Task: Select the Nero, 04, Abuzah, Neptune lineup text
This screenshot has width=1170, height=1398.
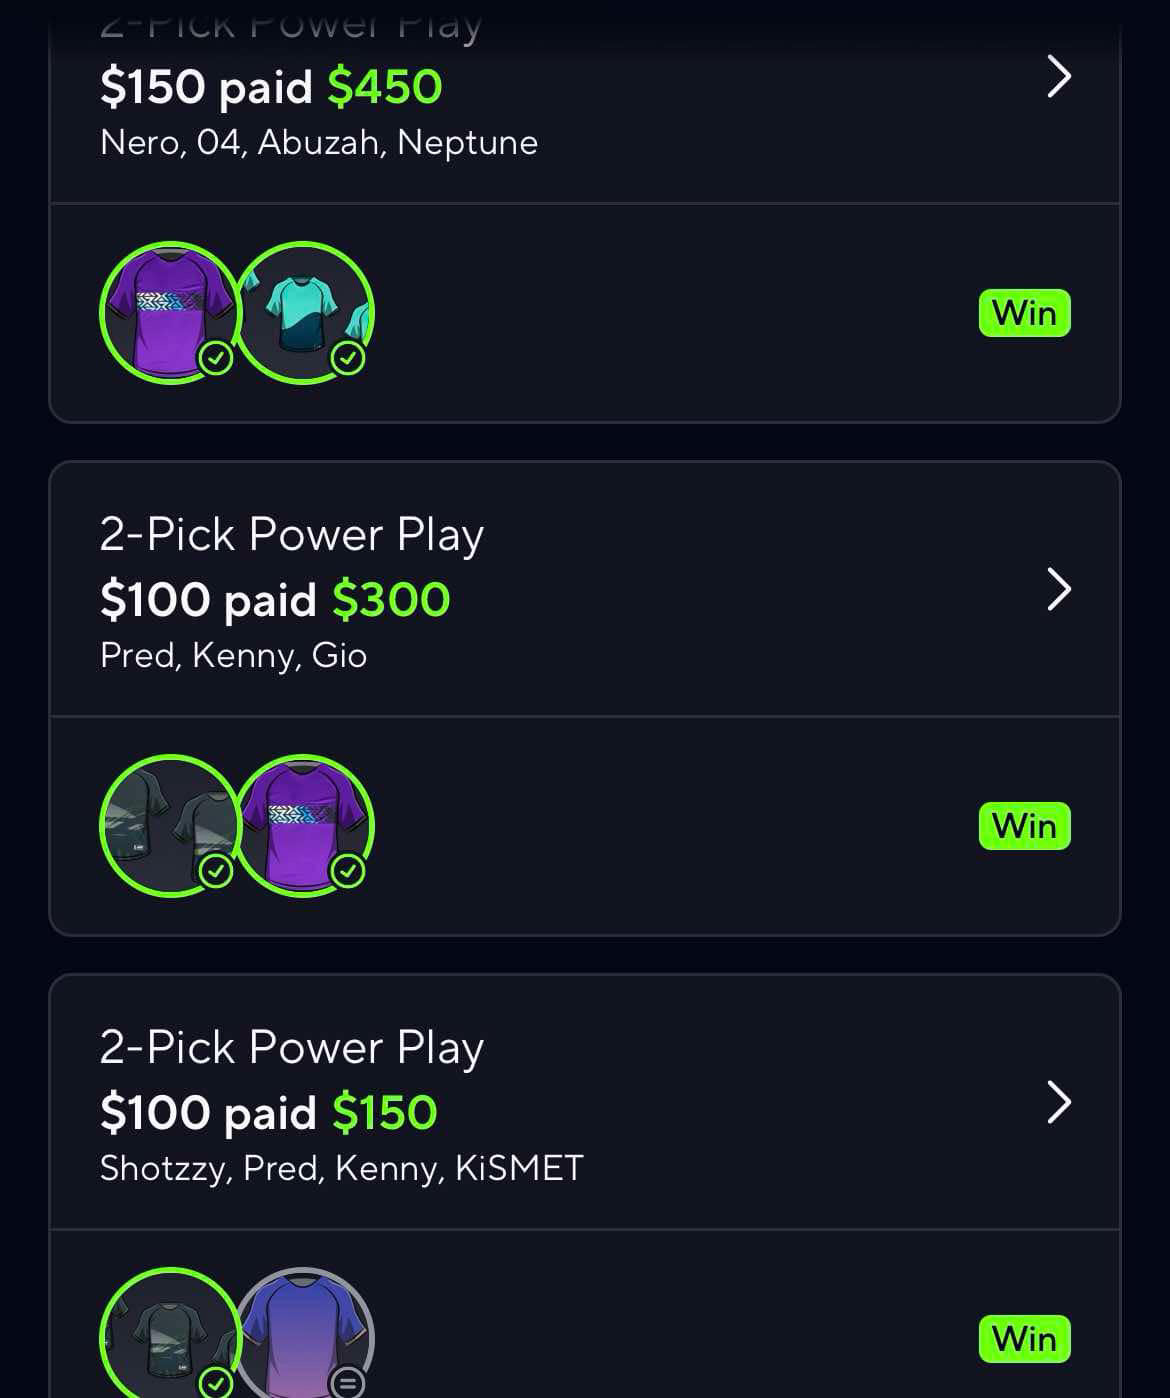Action: [x=319, y=142]
